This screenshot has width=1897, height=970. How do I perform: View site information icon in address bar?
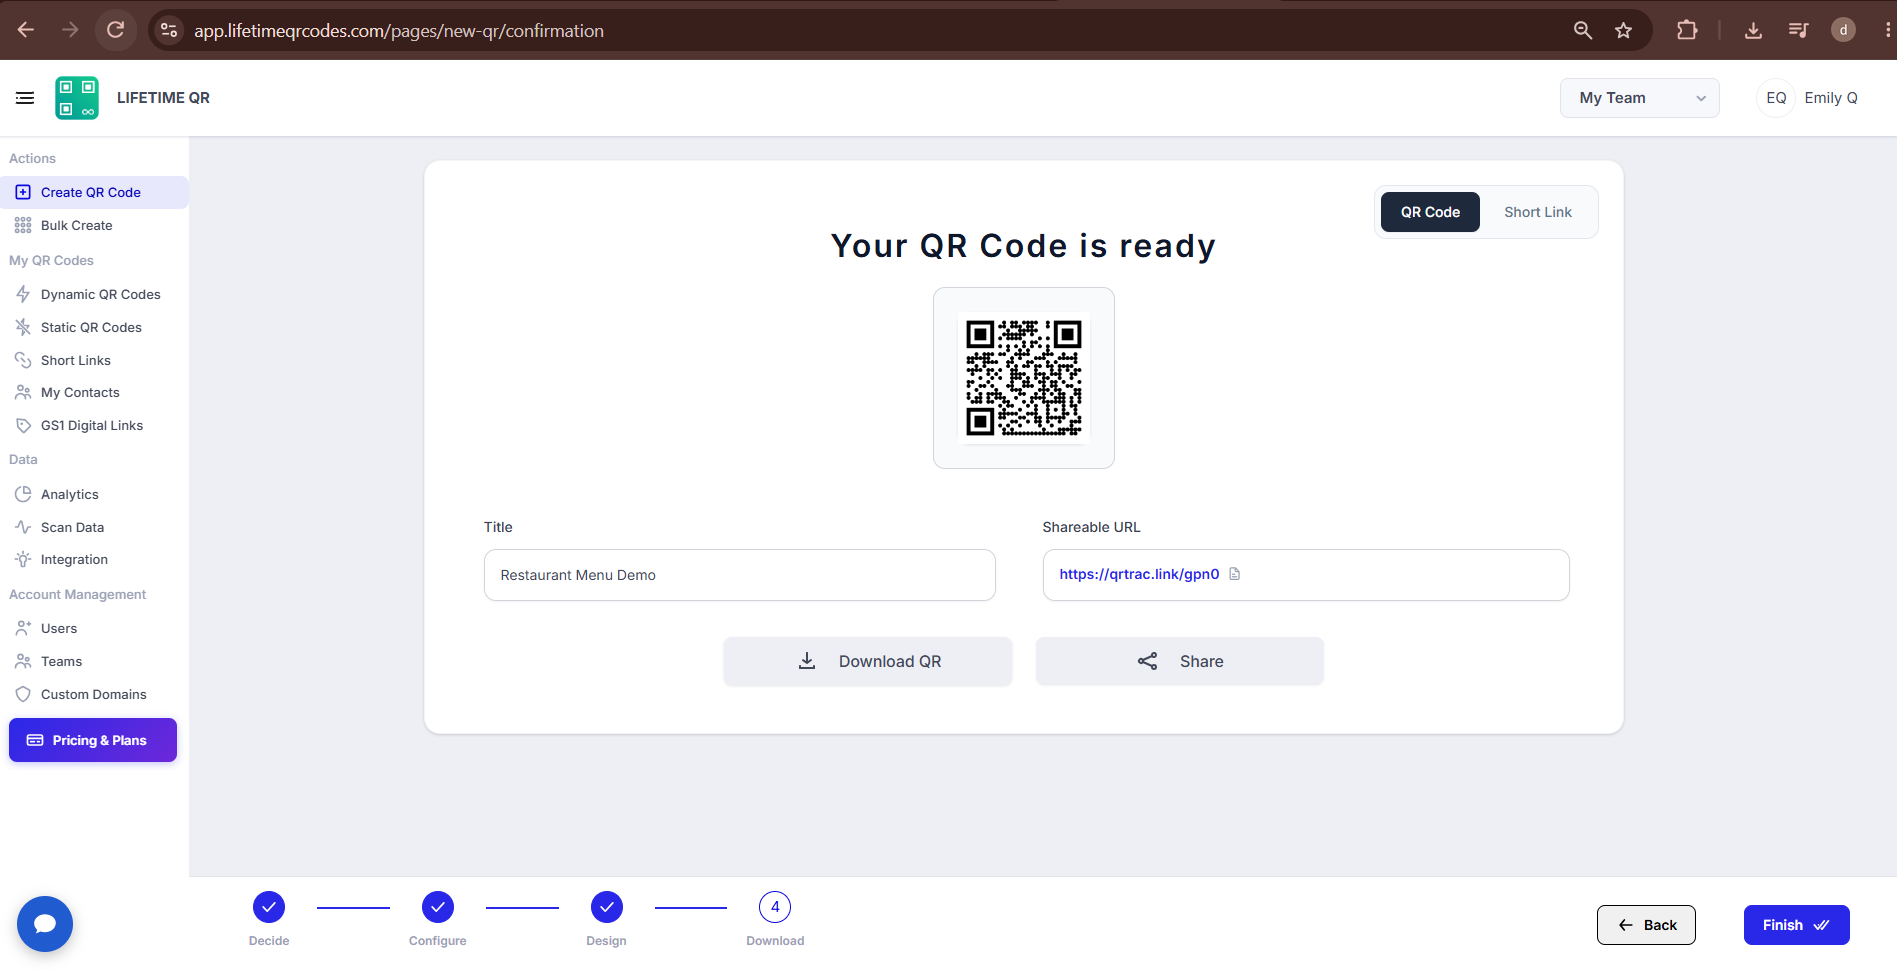tap(169, 30)
